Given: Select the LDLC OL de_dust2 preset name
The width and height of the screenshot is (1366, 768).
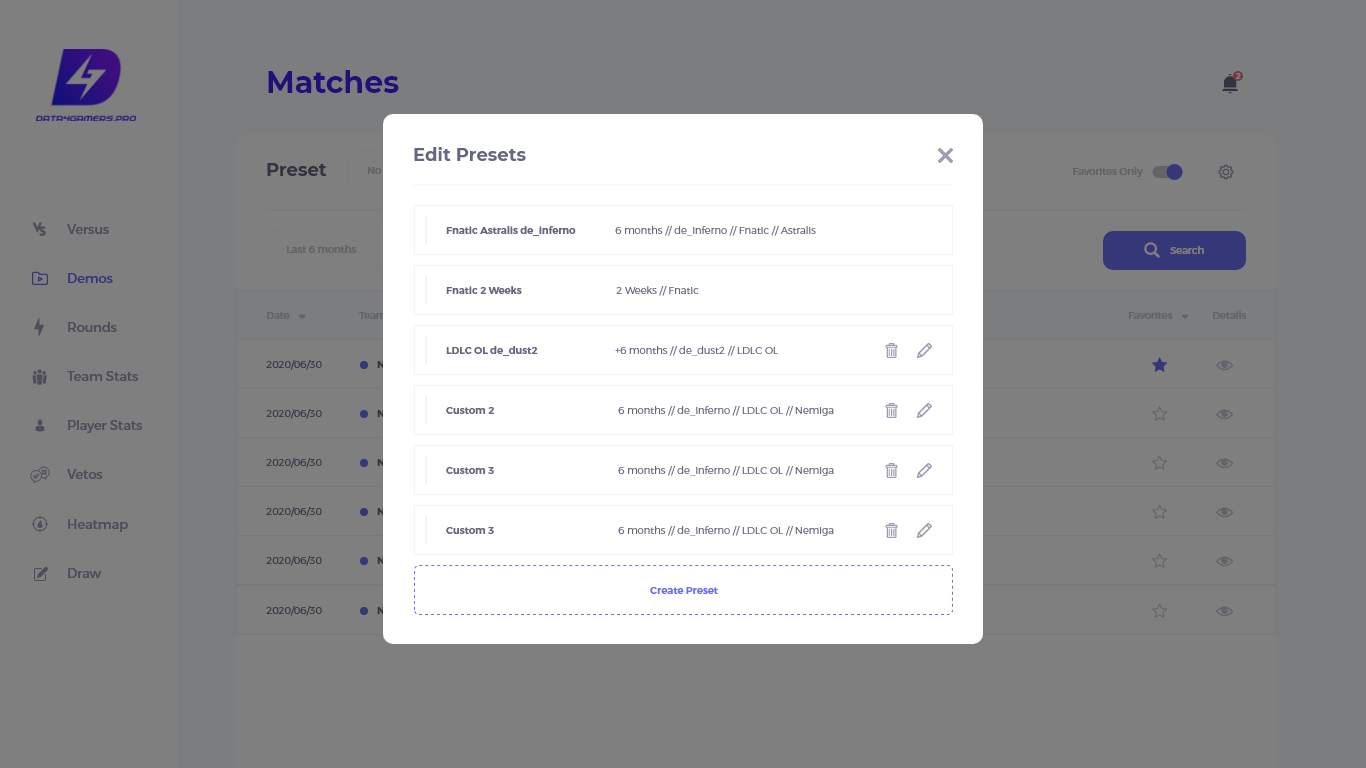Looking at the screenshot, I should click(491, 350).
